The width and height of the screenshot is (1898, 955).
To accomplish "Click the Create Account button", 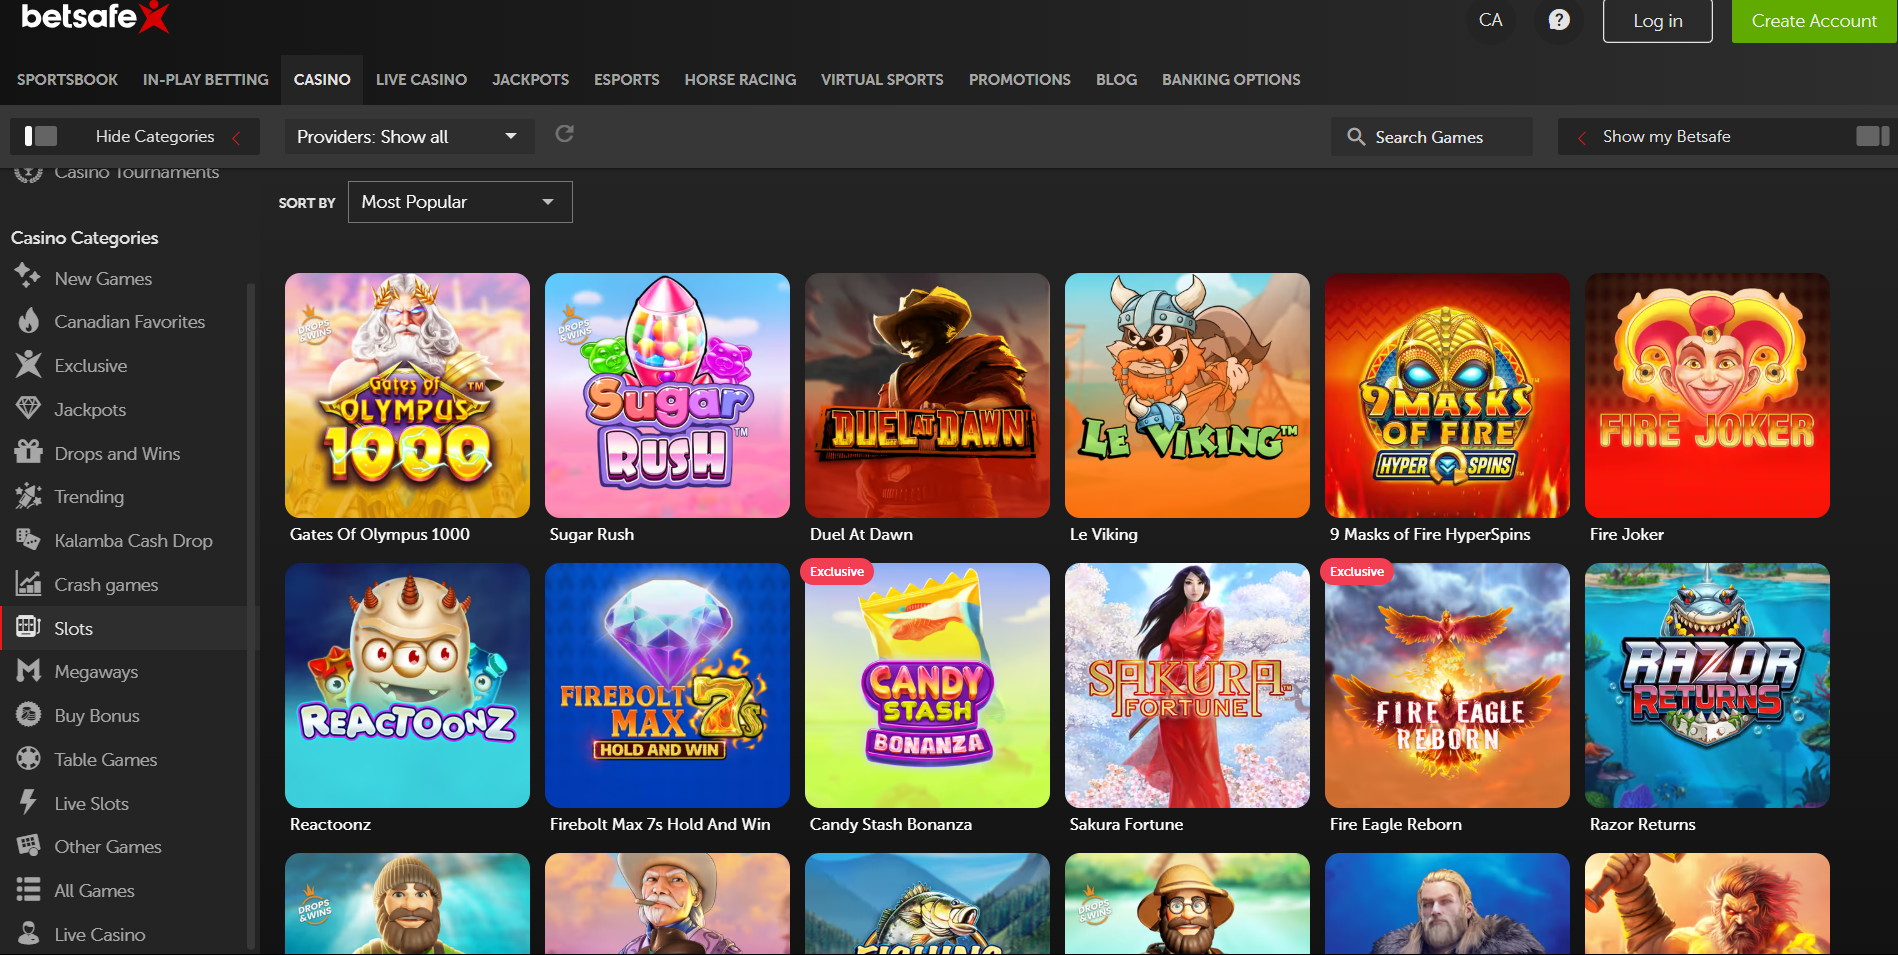I will point(1814,21).
